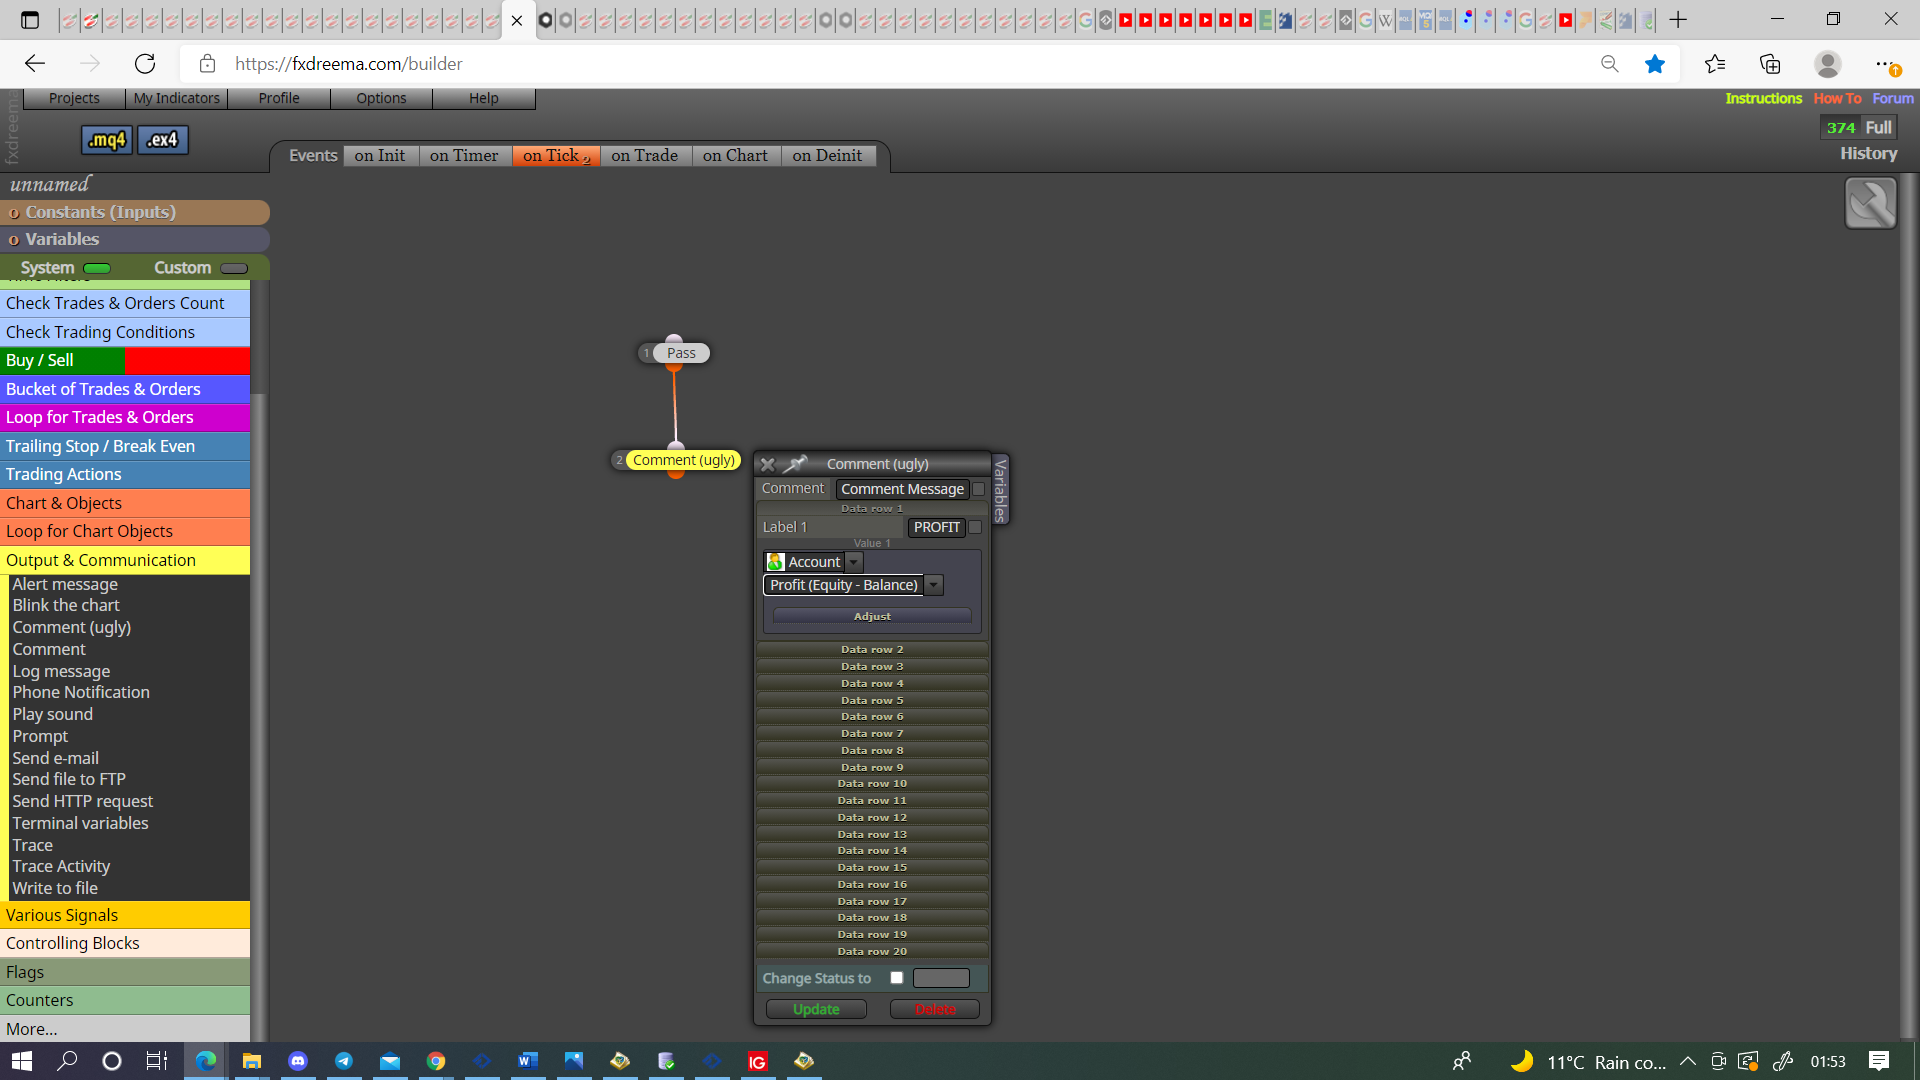The height and width of the screenshot is (1080, 1920).
Task: Switch to the on Init event tab
Action: (380, 156)
